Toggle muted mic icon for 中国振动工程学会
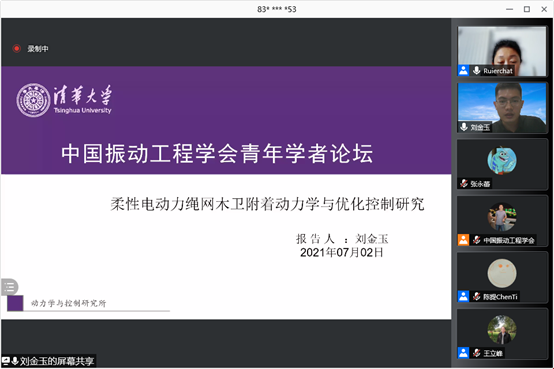This screenshot has height=369, width=554. pyautogui.click(x=477, y=240)
